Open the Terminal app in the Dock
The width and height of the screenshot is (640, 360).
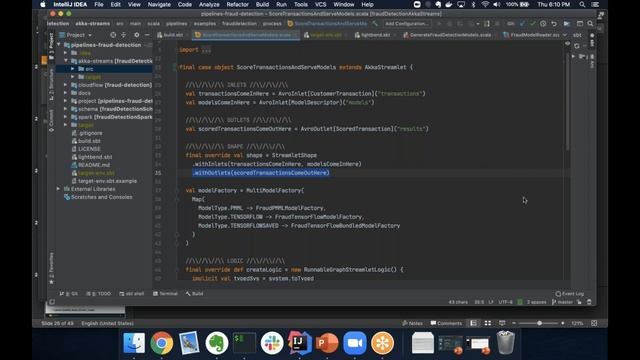click(x=244, y=343)
